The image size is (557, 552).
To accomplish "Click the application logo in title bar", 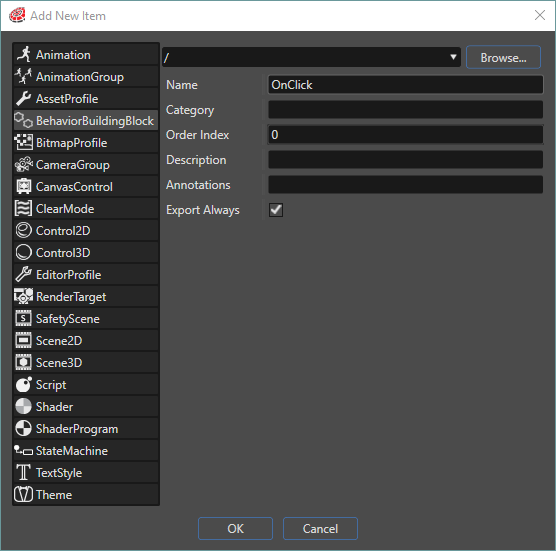I will click(17, 15).
